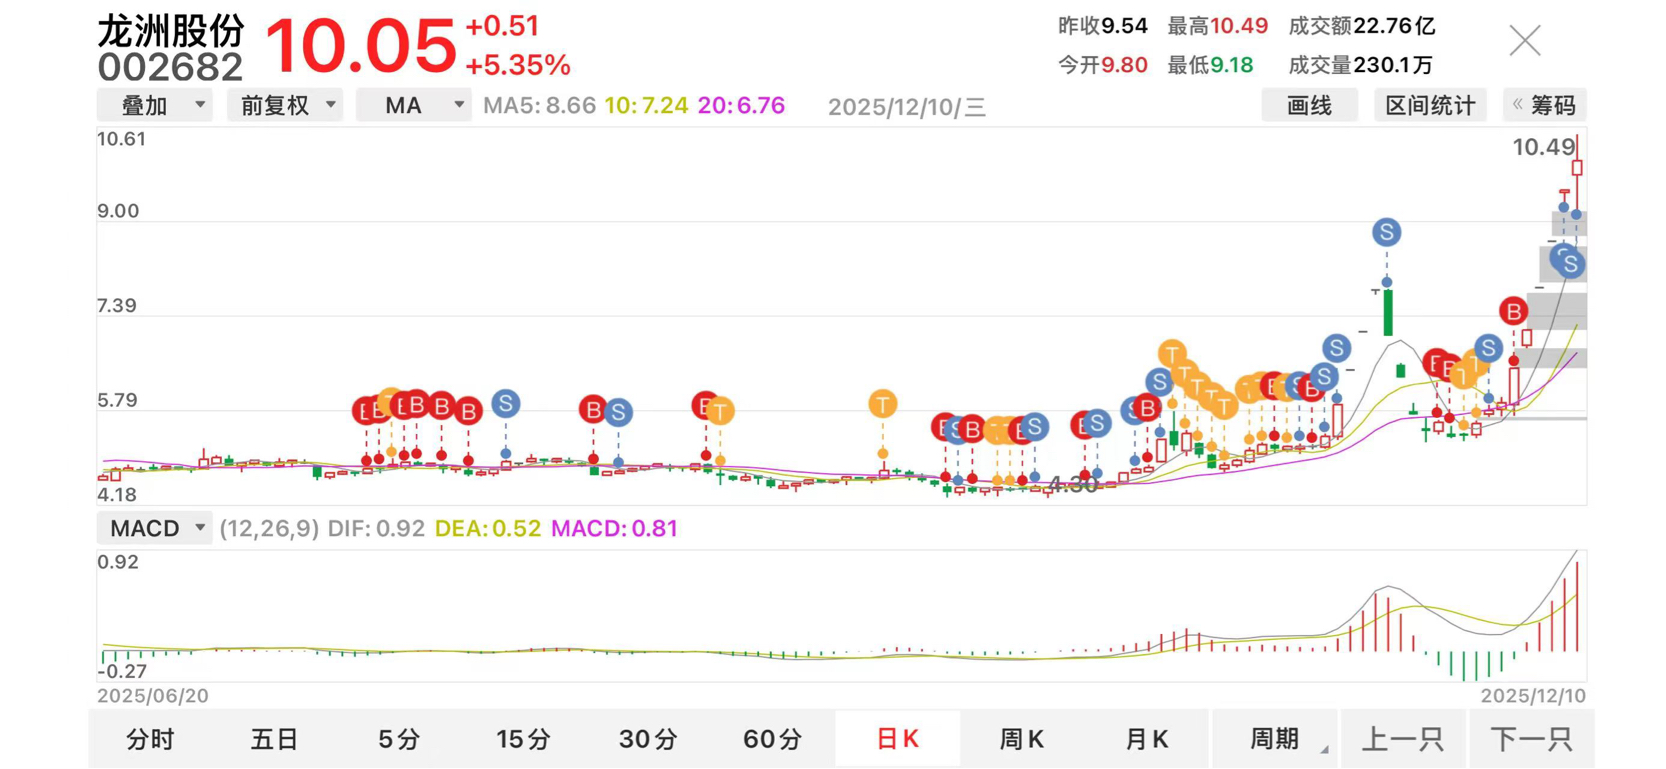Click the 4.30 low price label
This screenshot has height=769, width=1666.
pos(1073,485)
